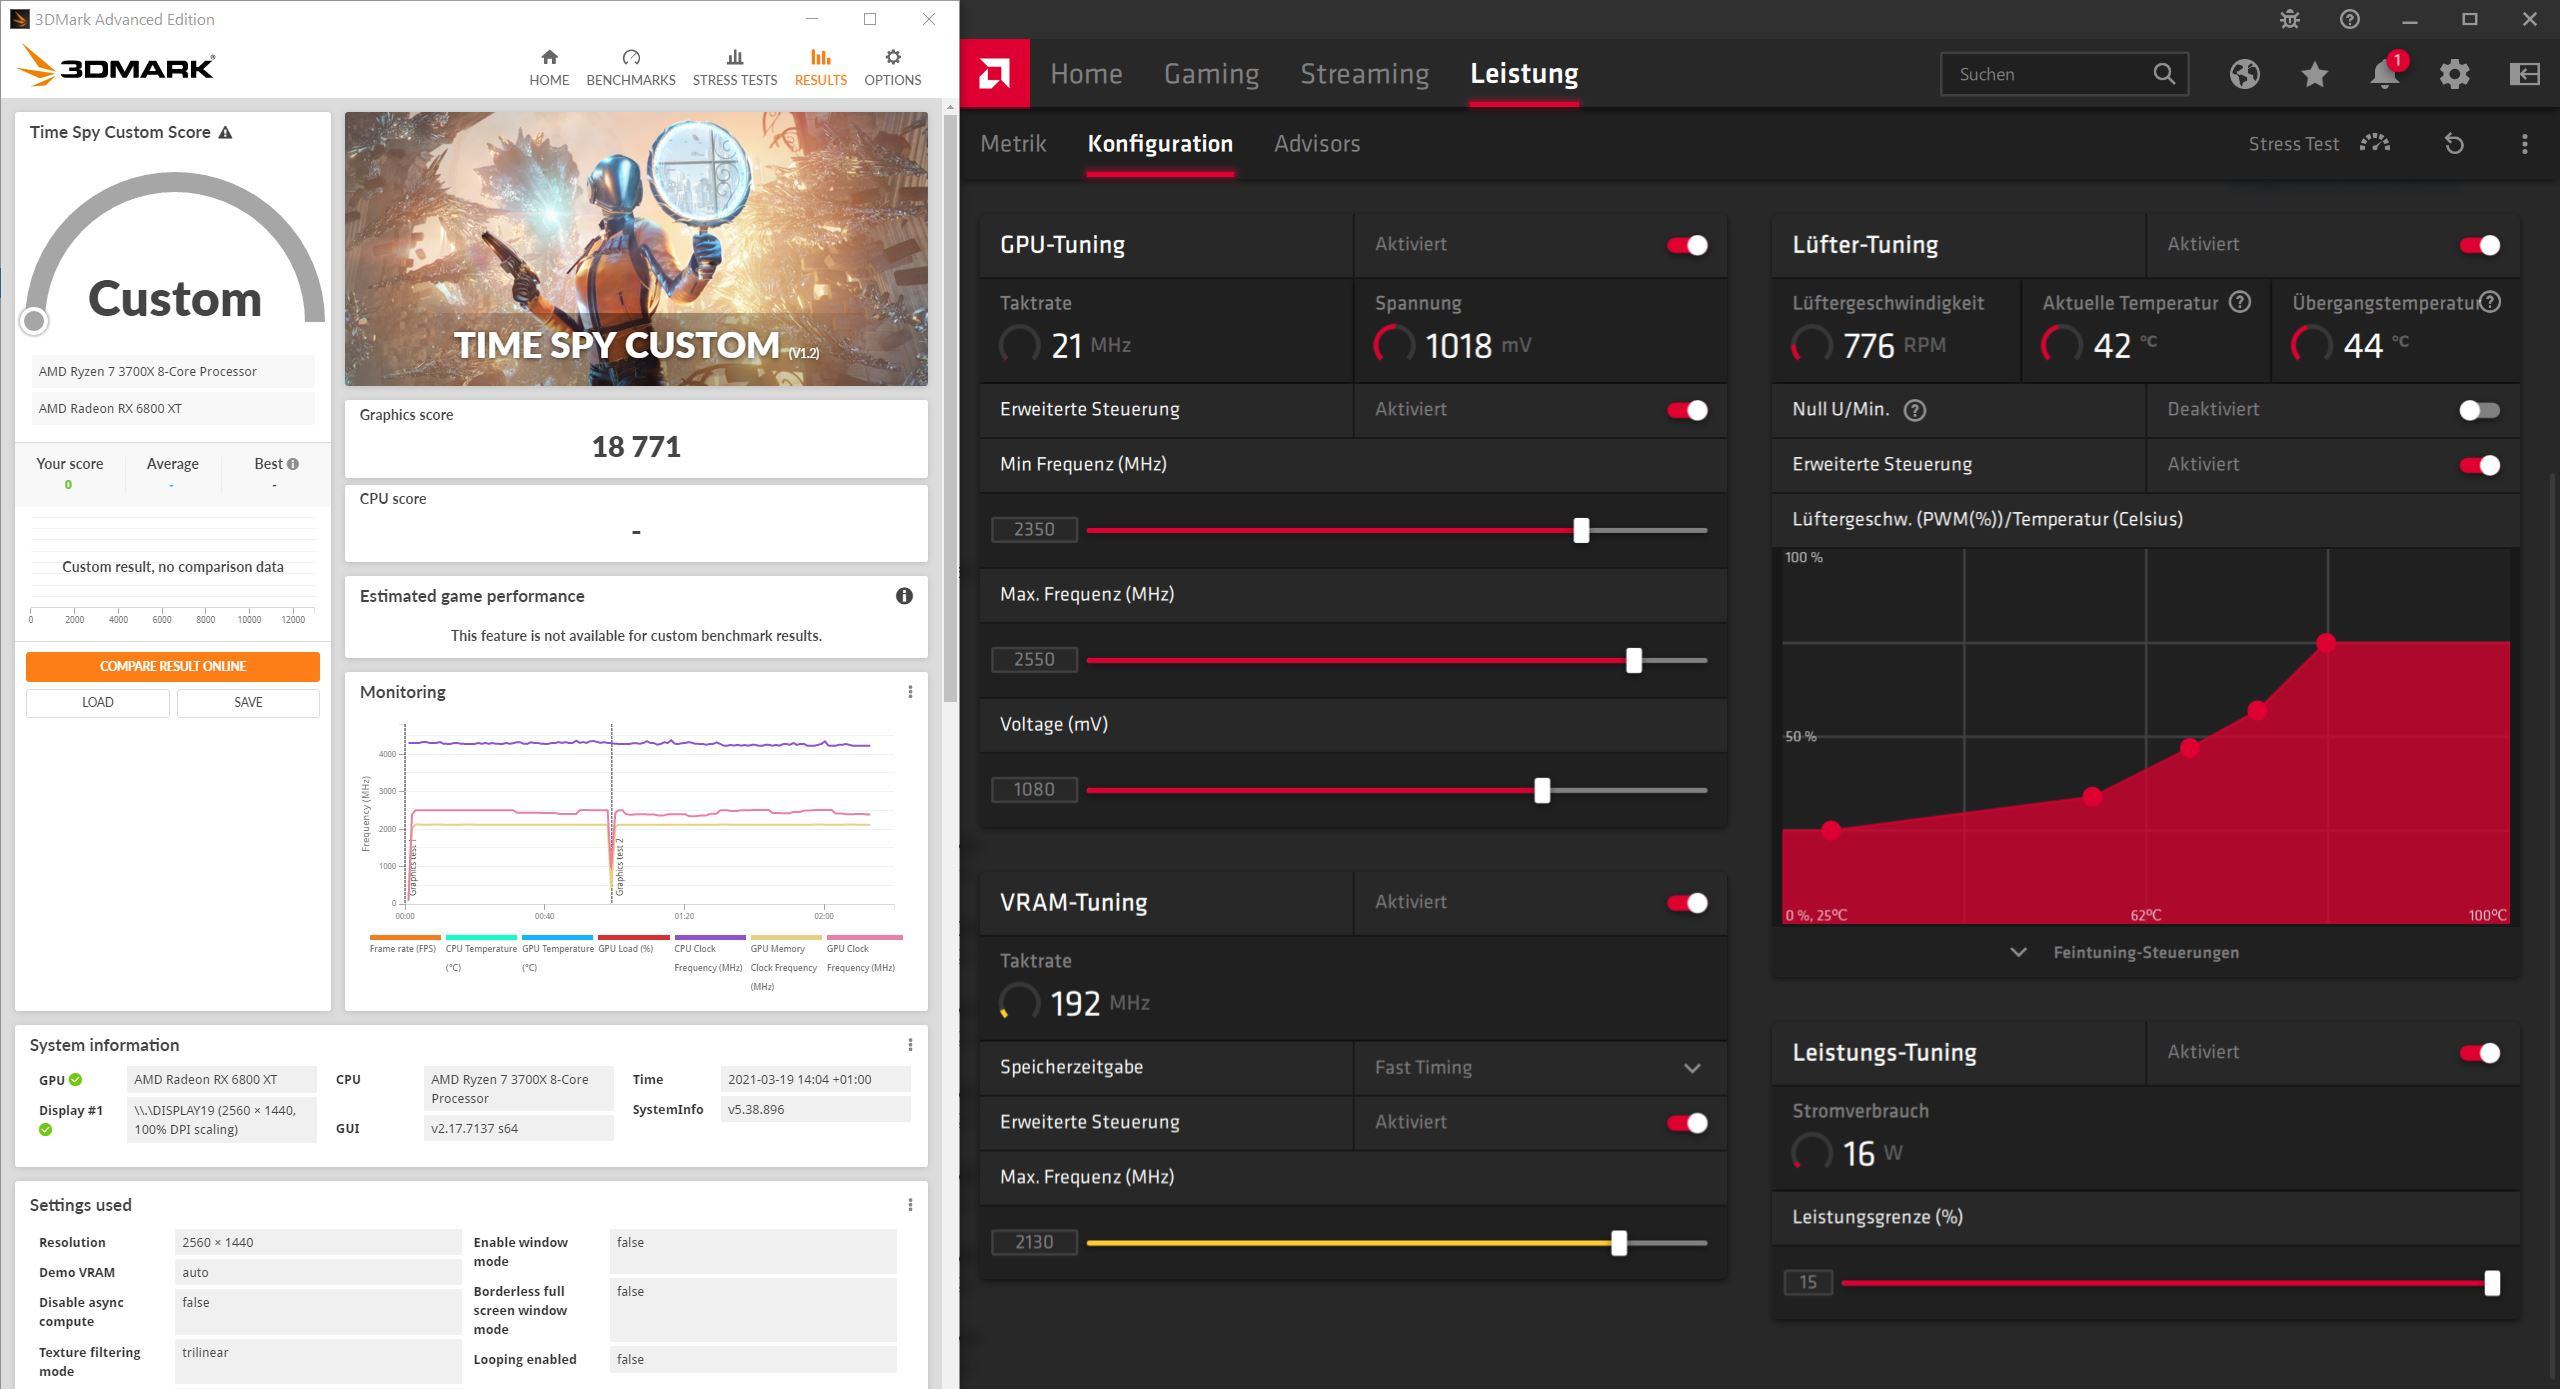This screenshot has height=1389, width=2560.
Task: Open the web browser globe icon
Action: tap(2244, 74)
